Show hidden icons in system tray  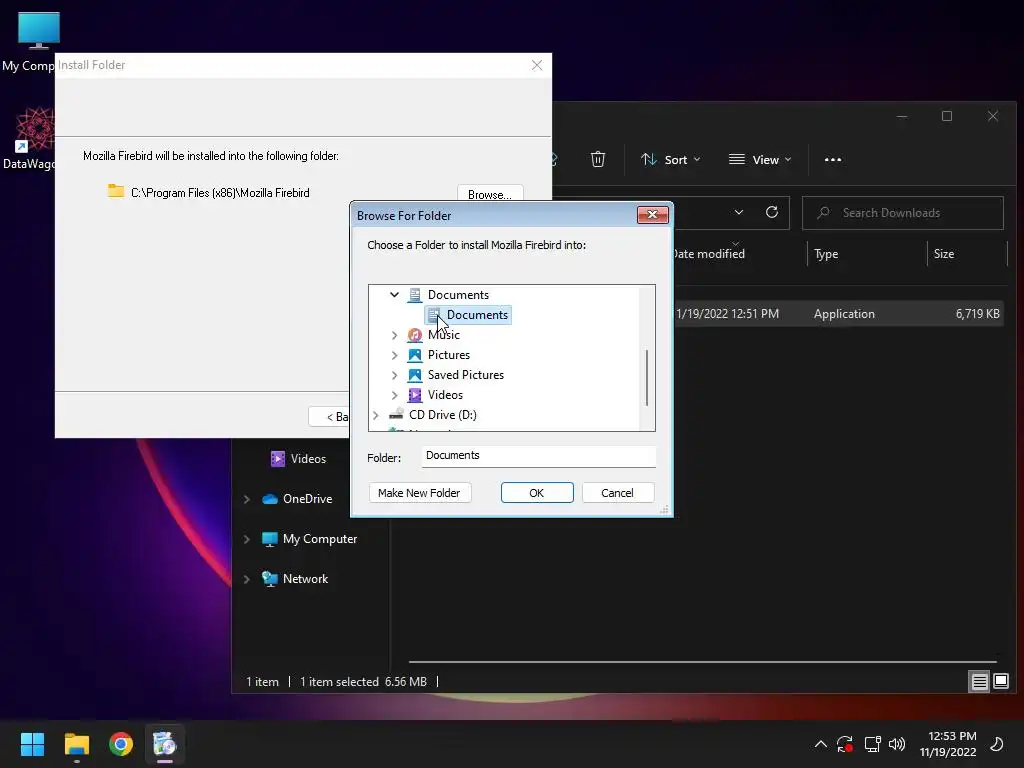tap(821, 744)
